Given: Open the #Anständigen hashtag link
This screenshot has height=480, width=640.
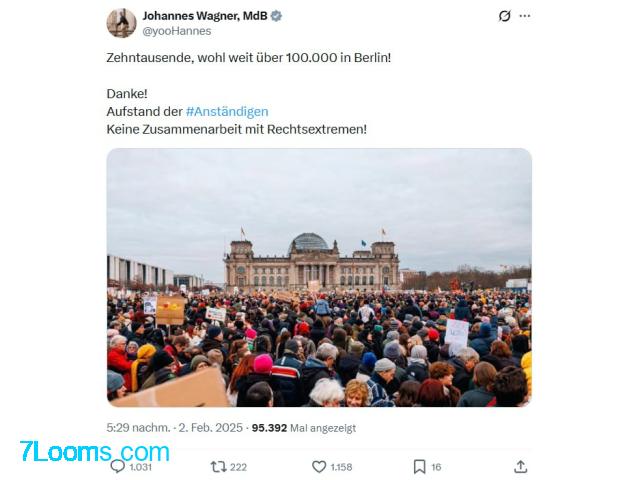Looking at the screenshot, I should coord(227,111).
